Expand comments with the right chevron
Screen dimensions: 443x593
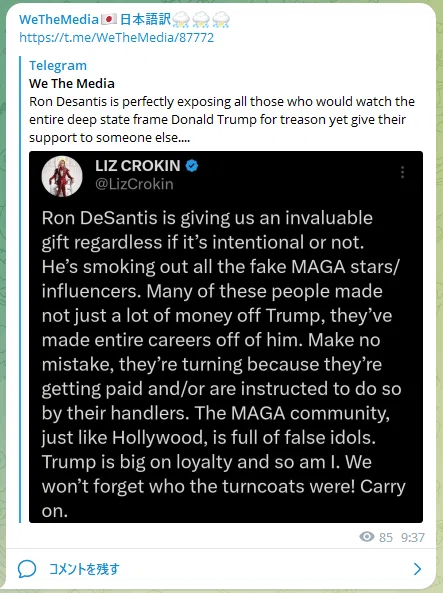pos(418,569)
